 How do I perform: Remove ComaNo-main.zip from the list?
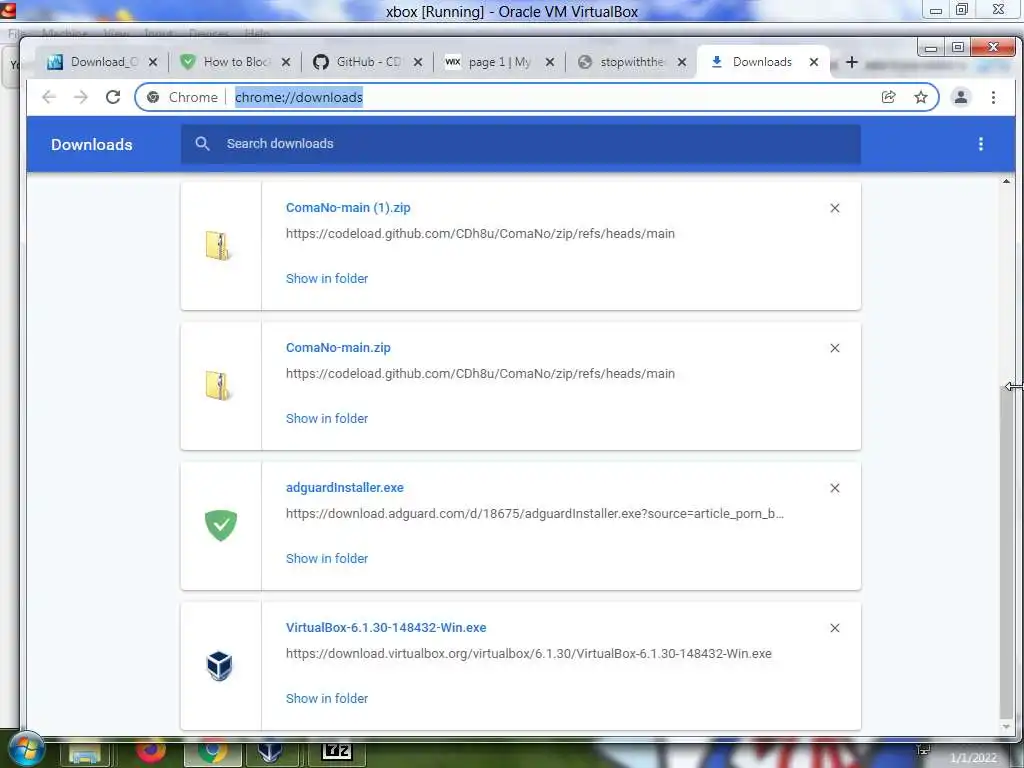point(835,348)
